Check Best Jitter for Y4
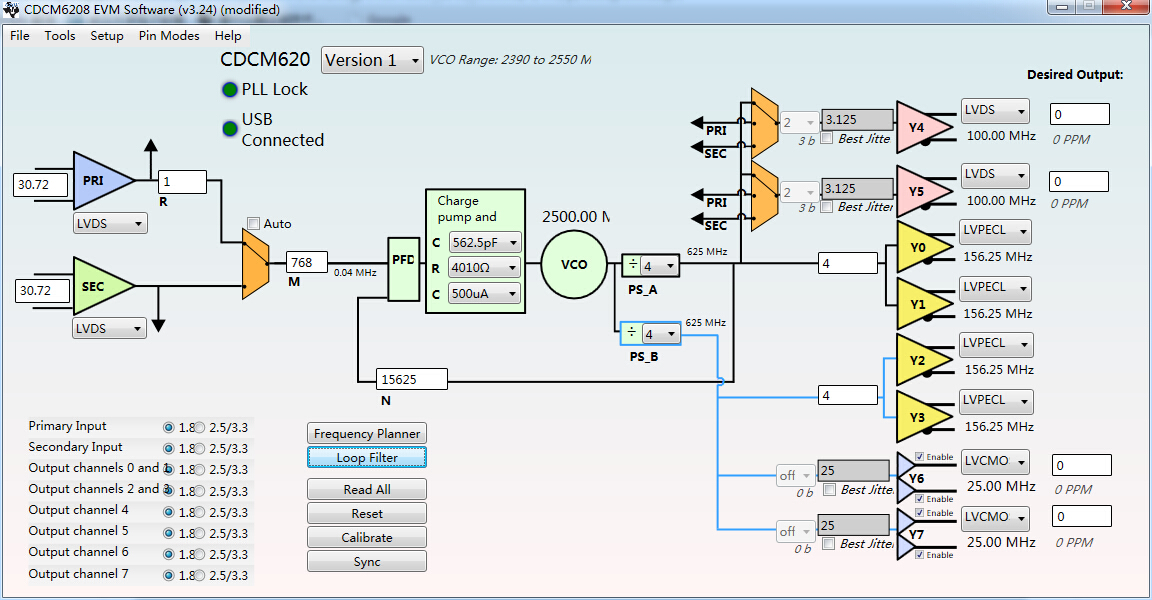The height and width of the screenshot is (600, 1152). point(827,138)
